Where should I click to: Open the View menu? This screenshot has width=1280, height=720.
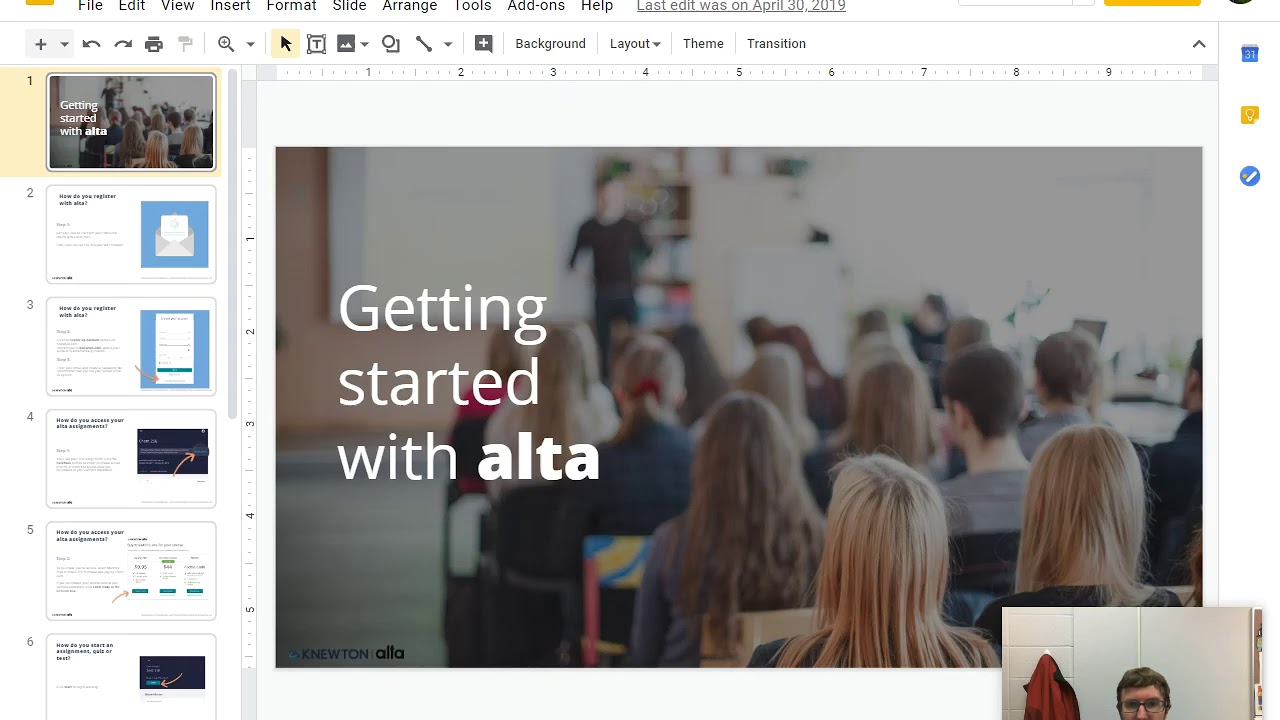[x=178, y=6]
